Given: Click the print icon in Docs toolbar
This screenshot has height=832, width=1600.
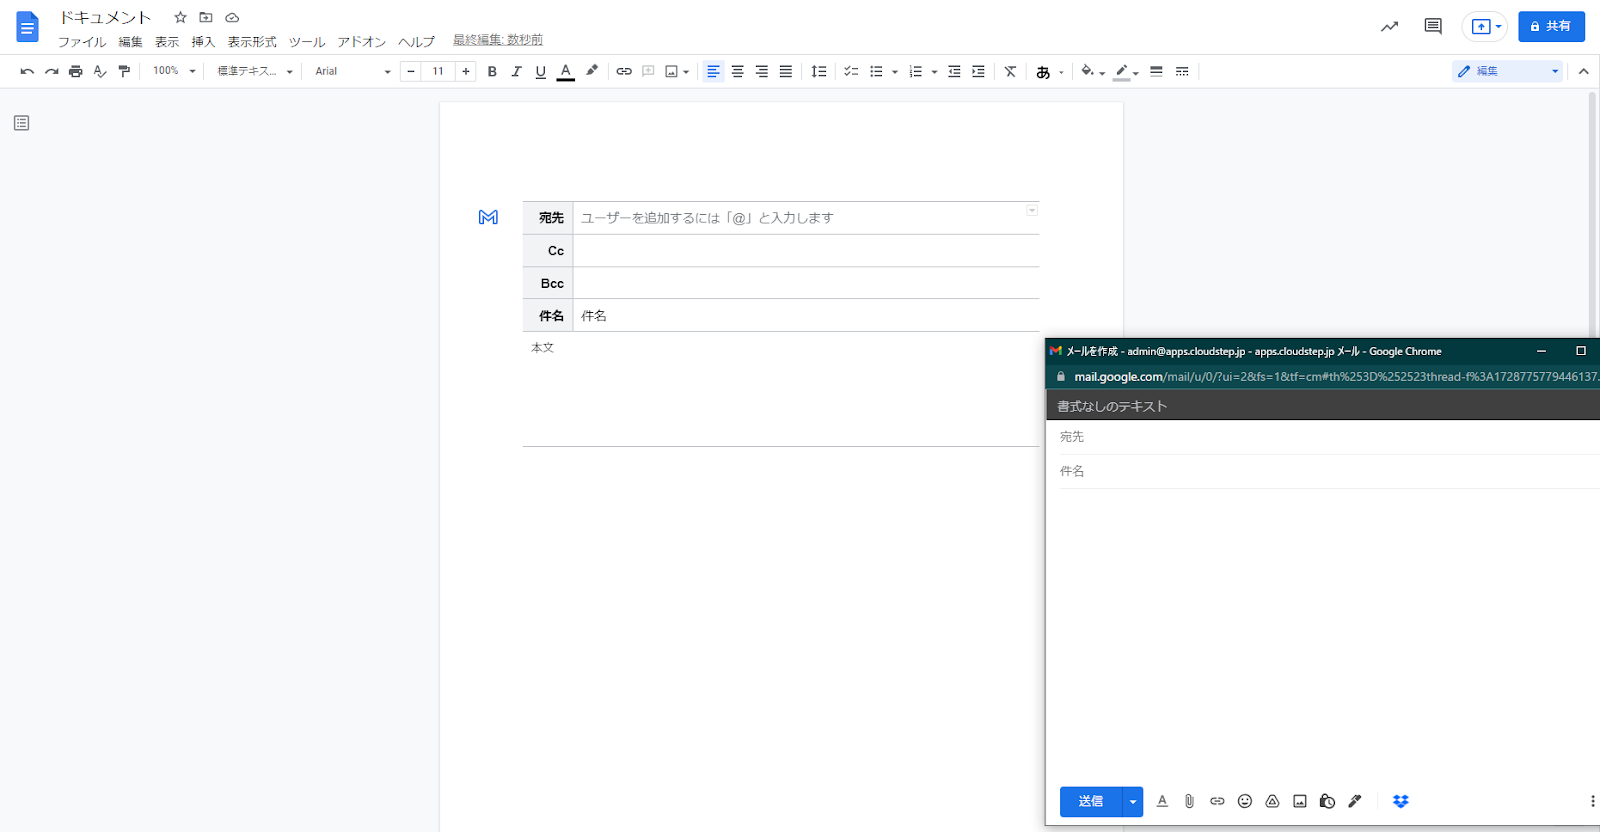Looking at the screenshot, I should pyautogui.click(x=75, y=71).
